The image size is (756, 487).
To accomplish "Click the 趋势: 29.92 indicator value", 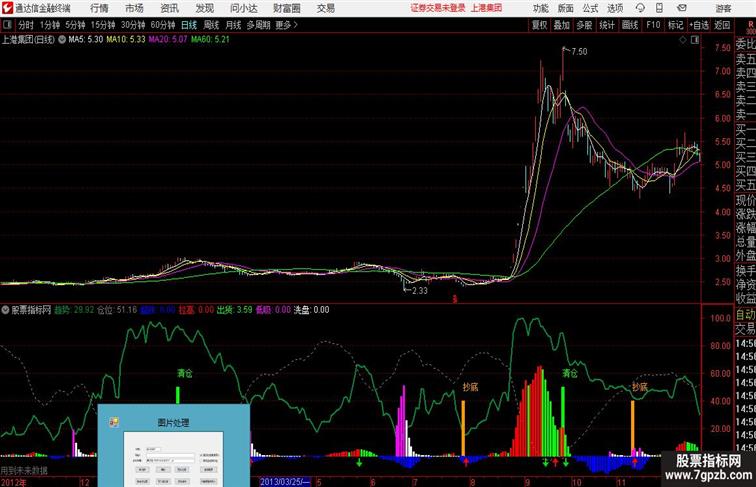I will point(74,310).
